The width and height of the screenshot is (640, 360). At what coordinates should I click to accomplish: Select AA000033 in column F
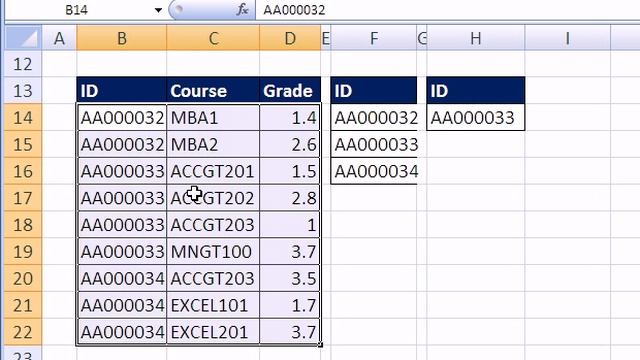coord(374,144)
